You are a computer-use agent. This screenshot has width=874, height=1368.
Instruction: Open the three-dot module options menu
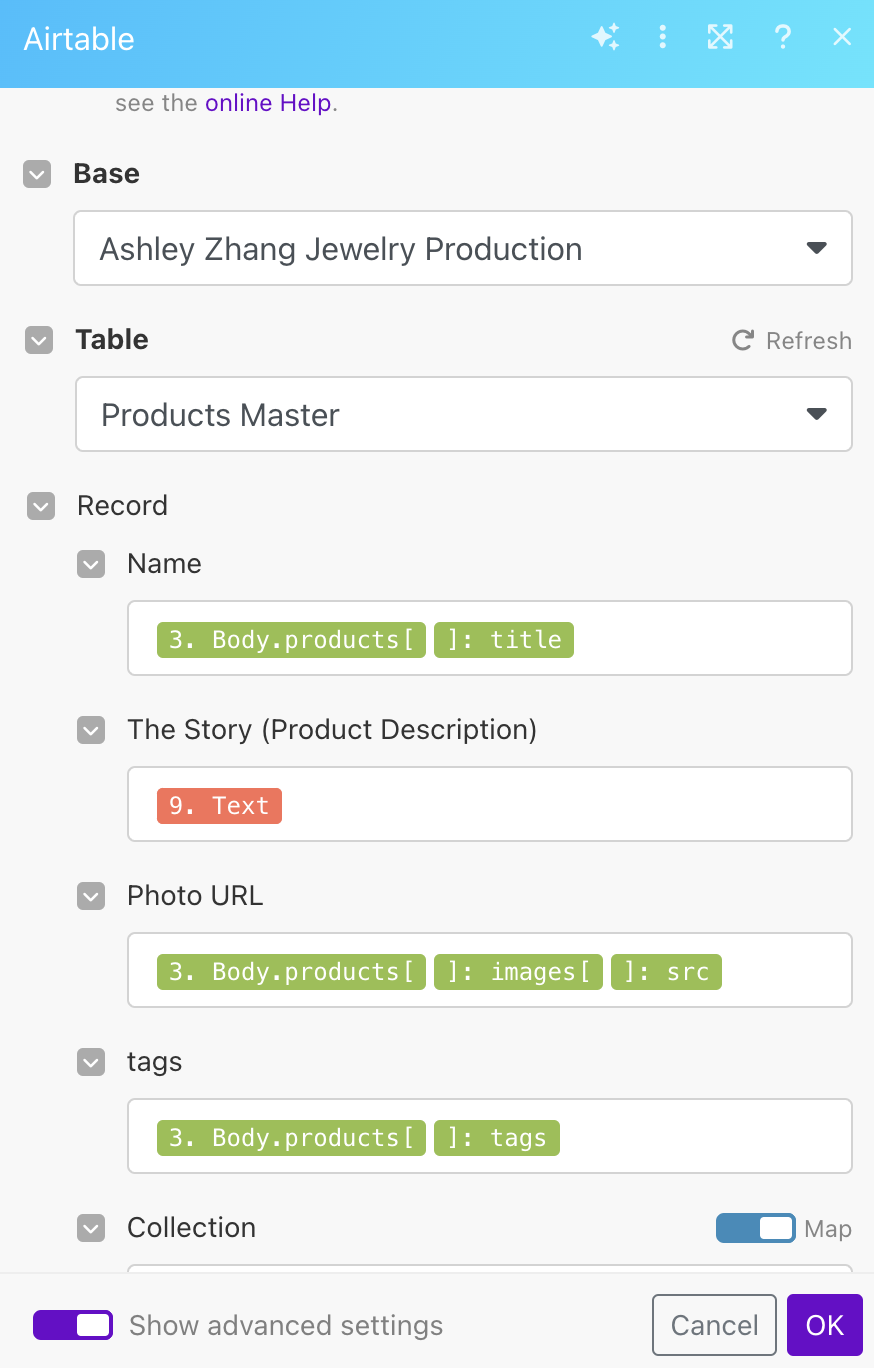(662, 38)
